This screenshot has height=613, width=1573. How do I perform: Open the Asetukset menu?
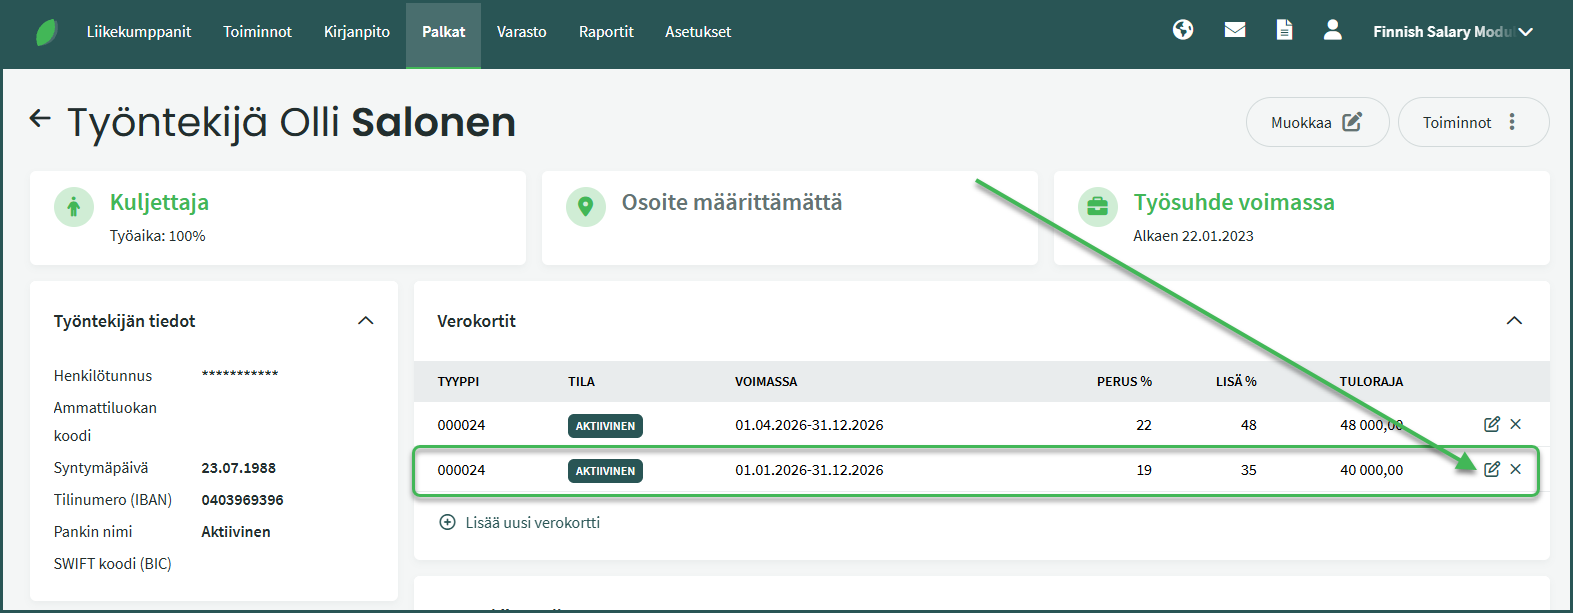(x=698, y=32)
